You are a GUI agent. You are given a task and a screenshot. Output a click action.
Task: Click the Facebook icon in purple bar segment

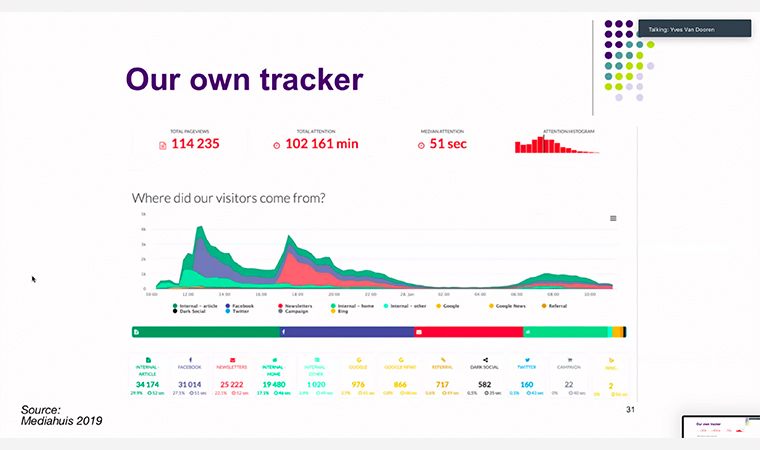[x=284, y=332]
